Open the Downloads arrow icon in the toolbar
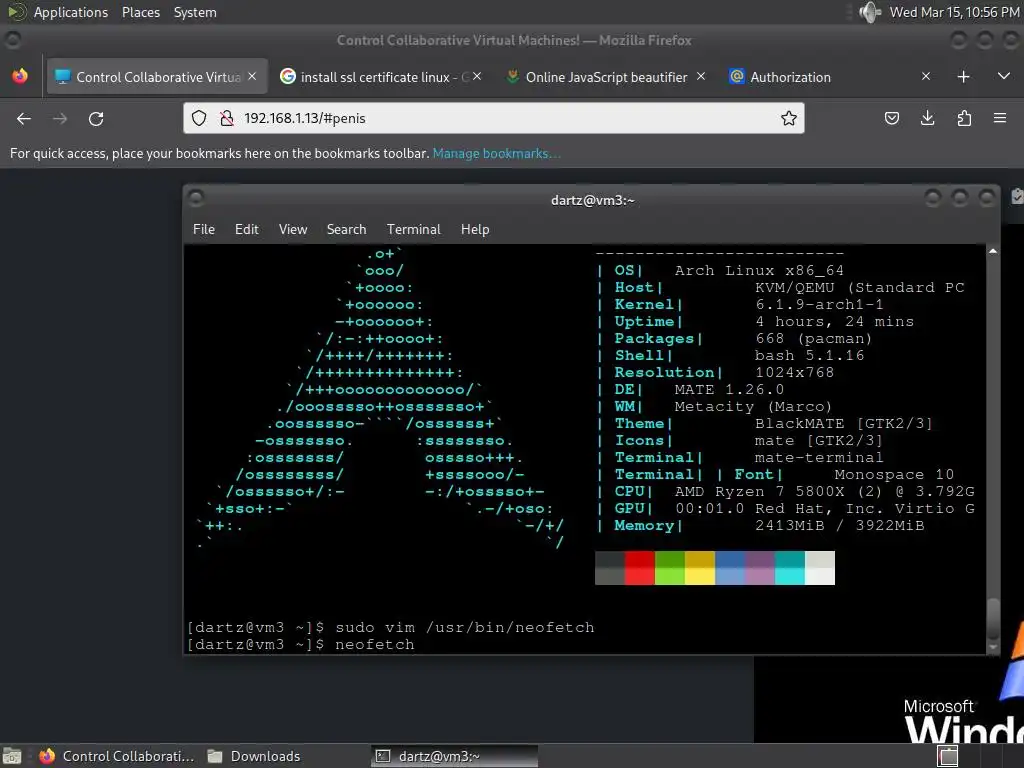1024x768 pixels. click(x=927, y=118)
